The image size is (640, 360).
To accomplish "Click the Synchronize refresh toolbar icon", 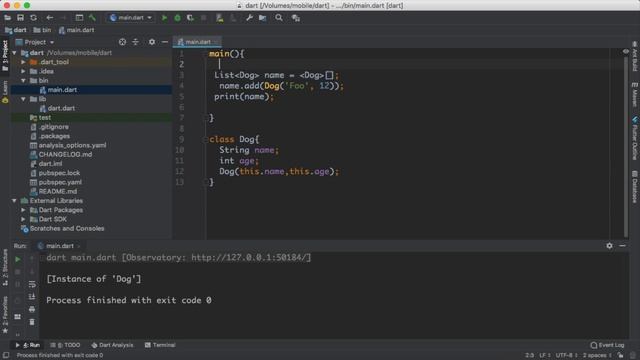I will [33, 18].
